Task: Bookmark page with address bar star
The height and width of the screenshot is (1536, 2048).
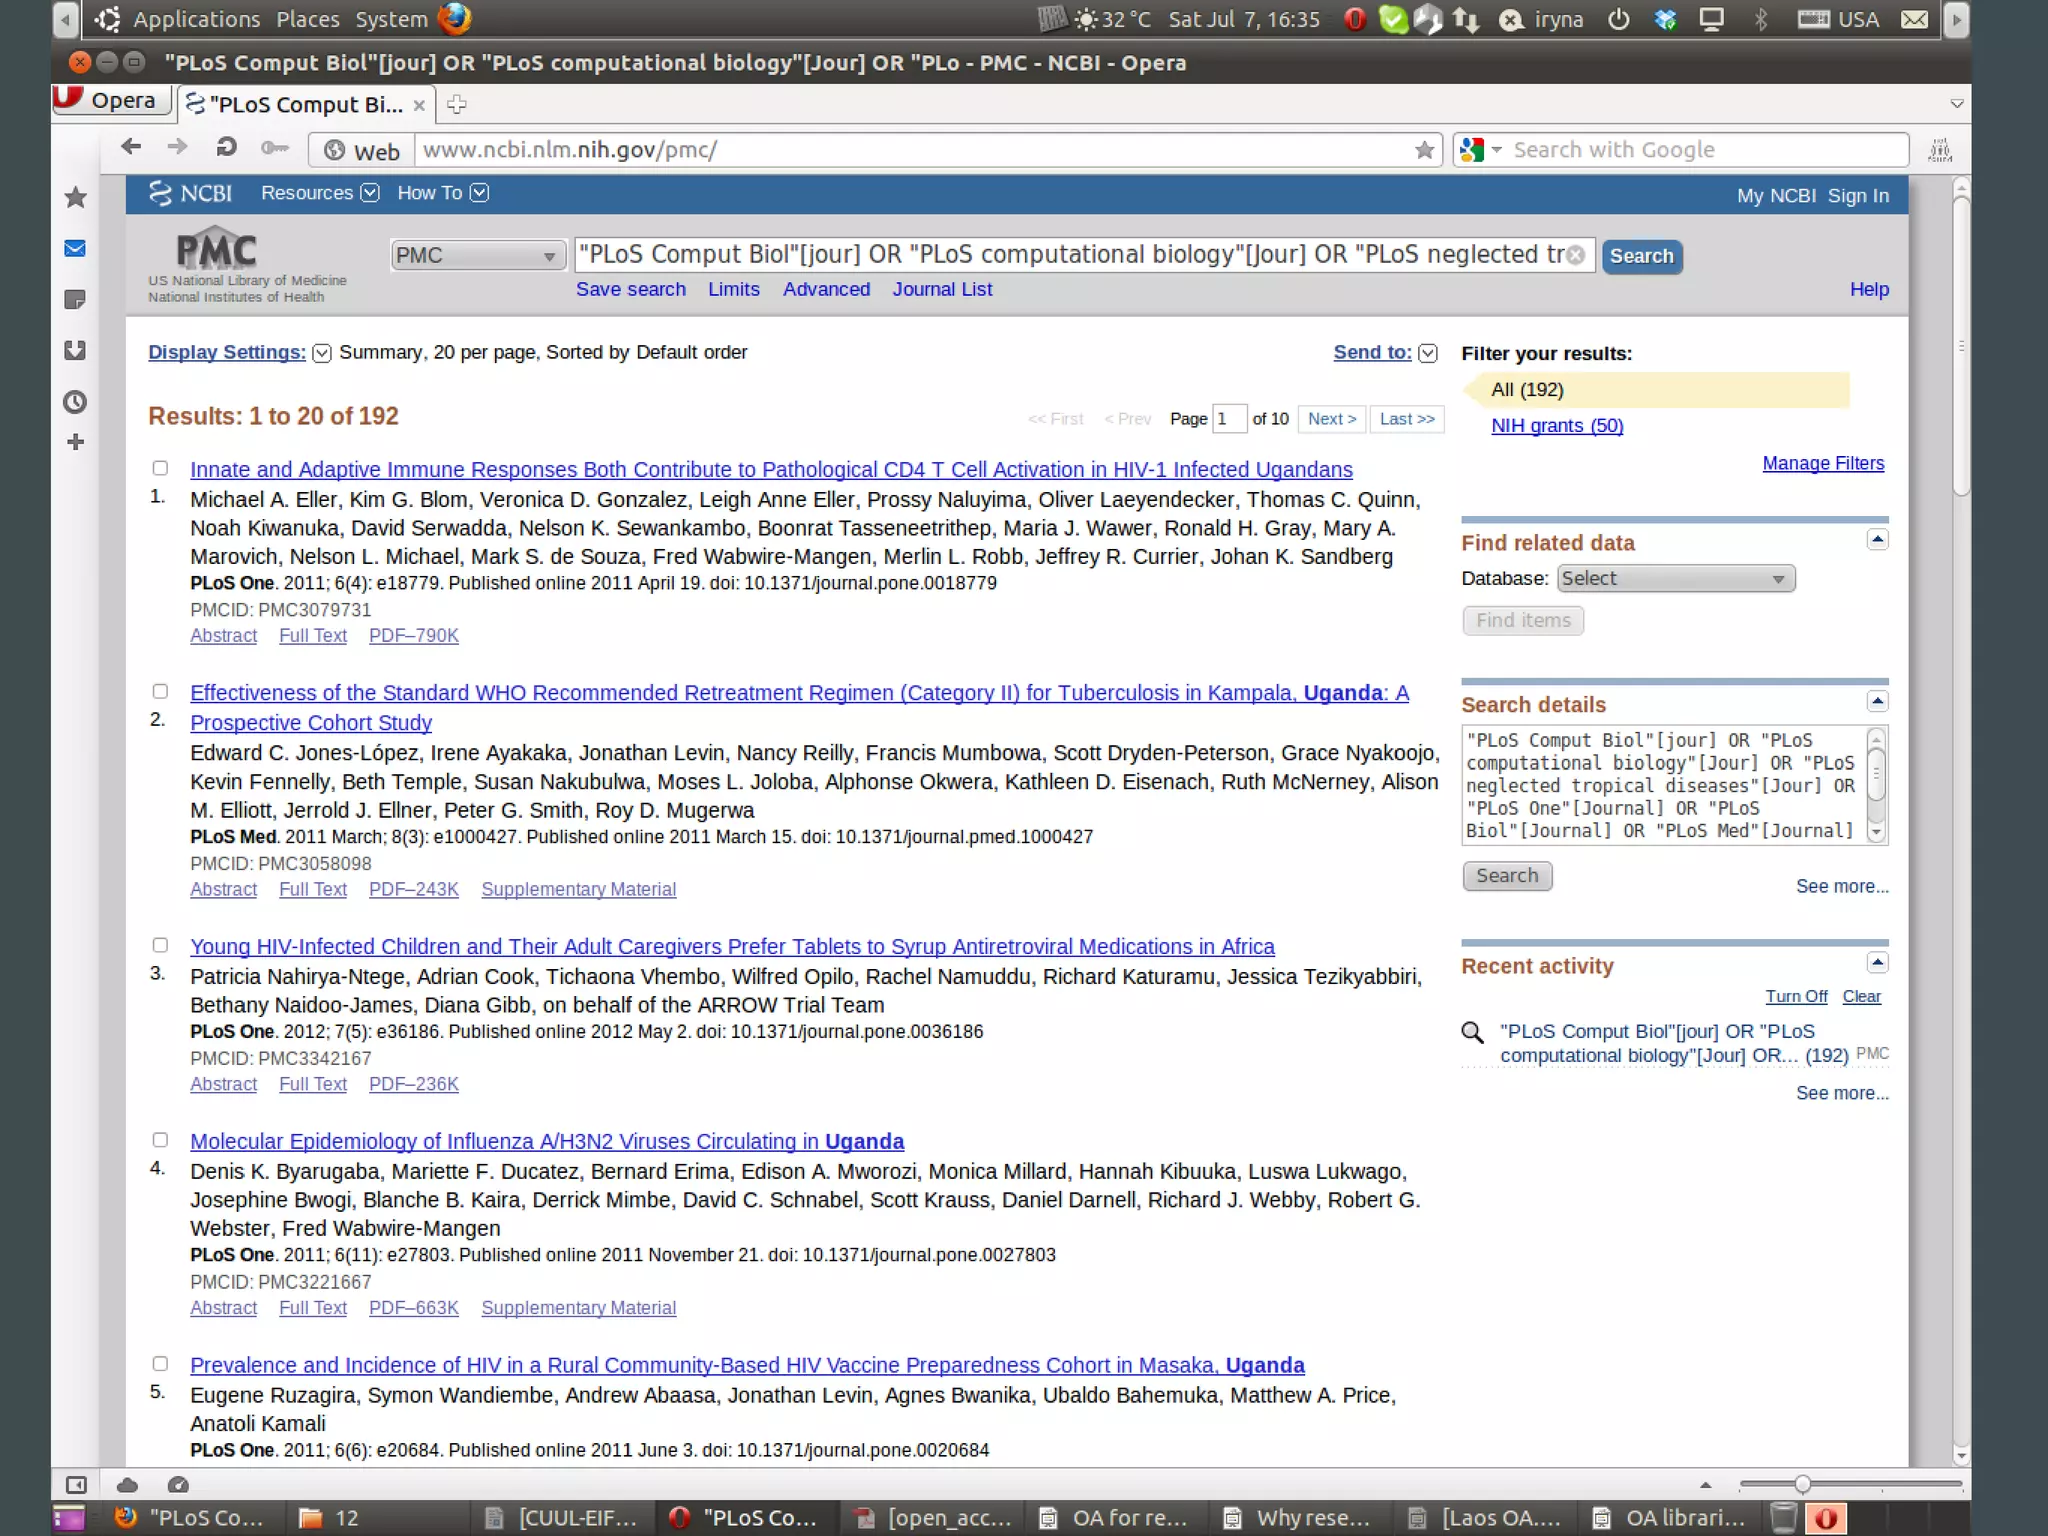Action: click(1424, 150)
